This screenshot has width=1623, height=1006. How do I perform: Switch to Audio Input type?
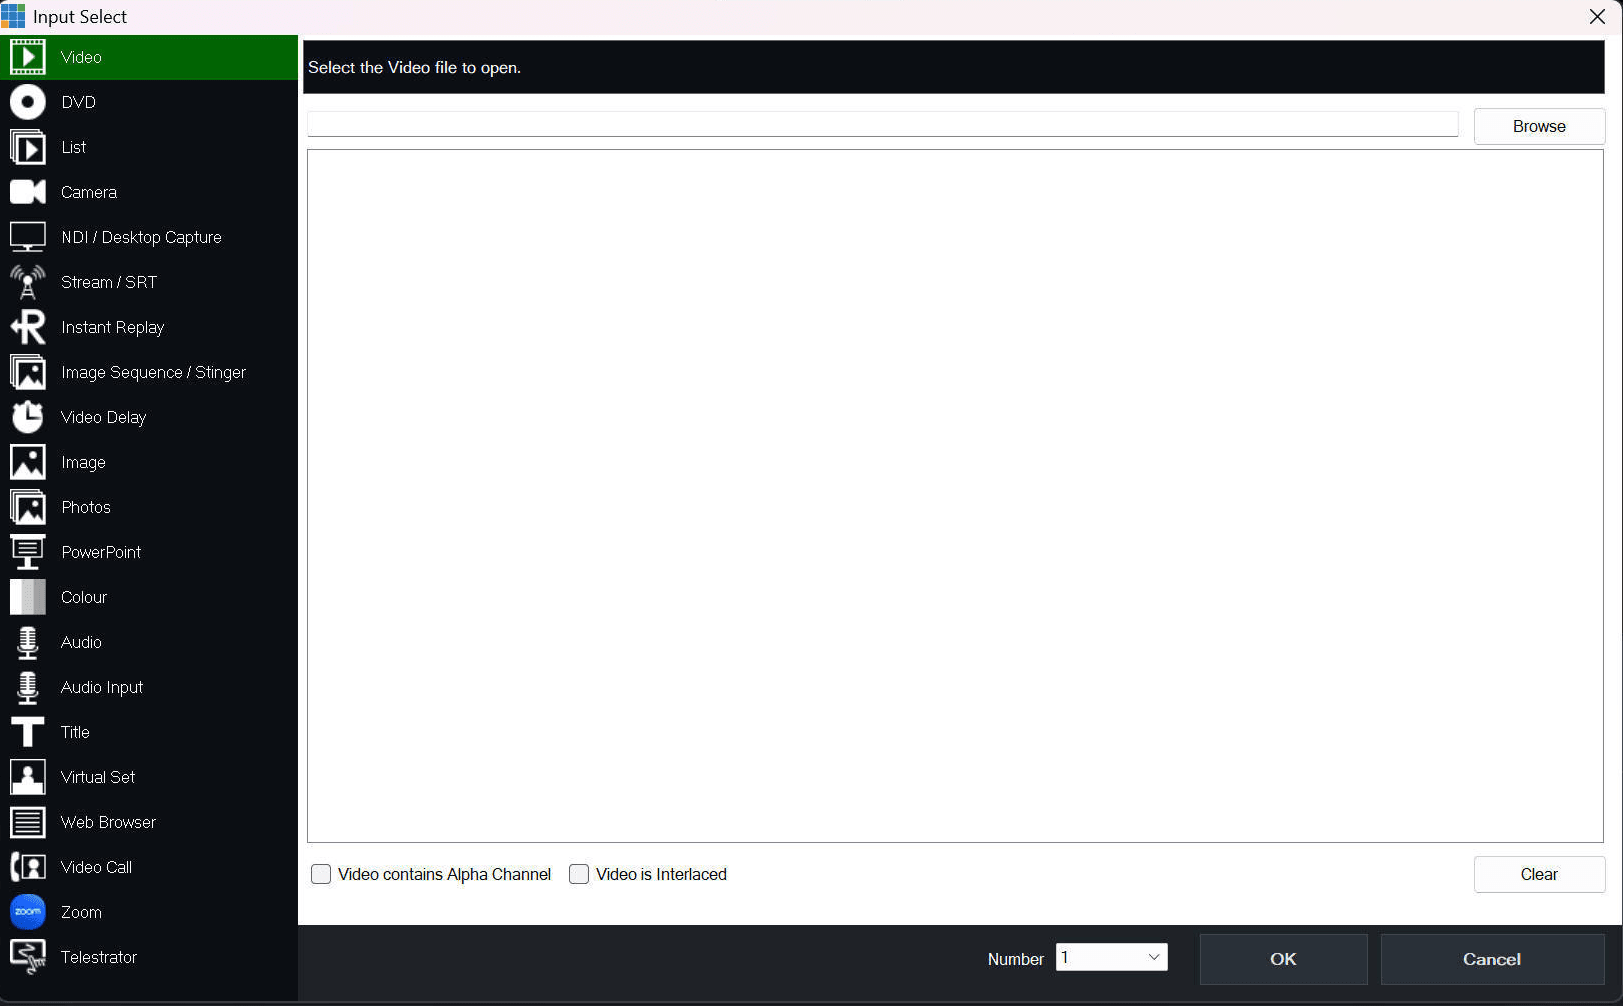click(149, 687)
